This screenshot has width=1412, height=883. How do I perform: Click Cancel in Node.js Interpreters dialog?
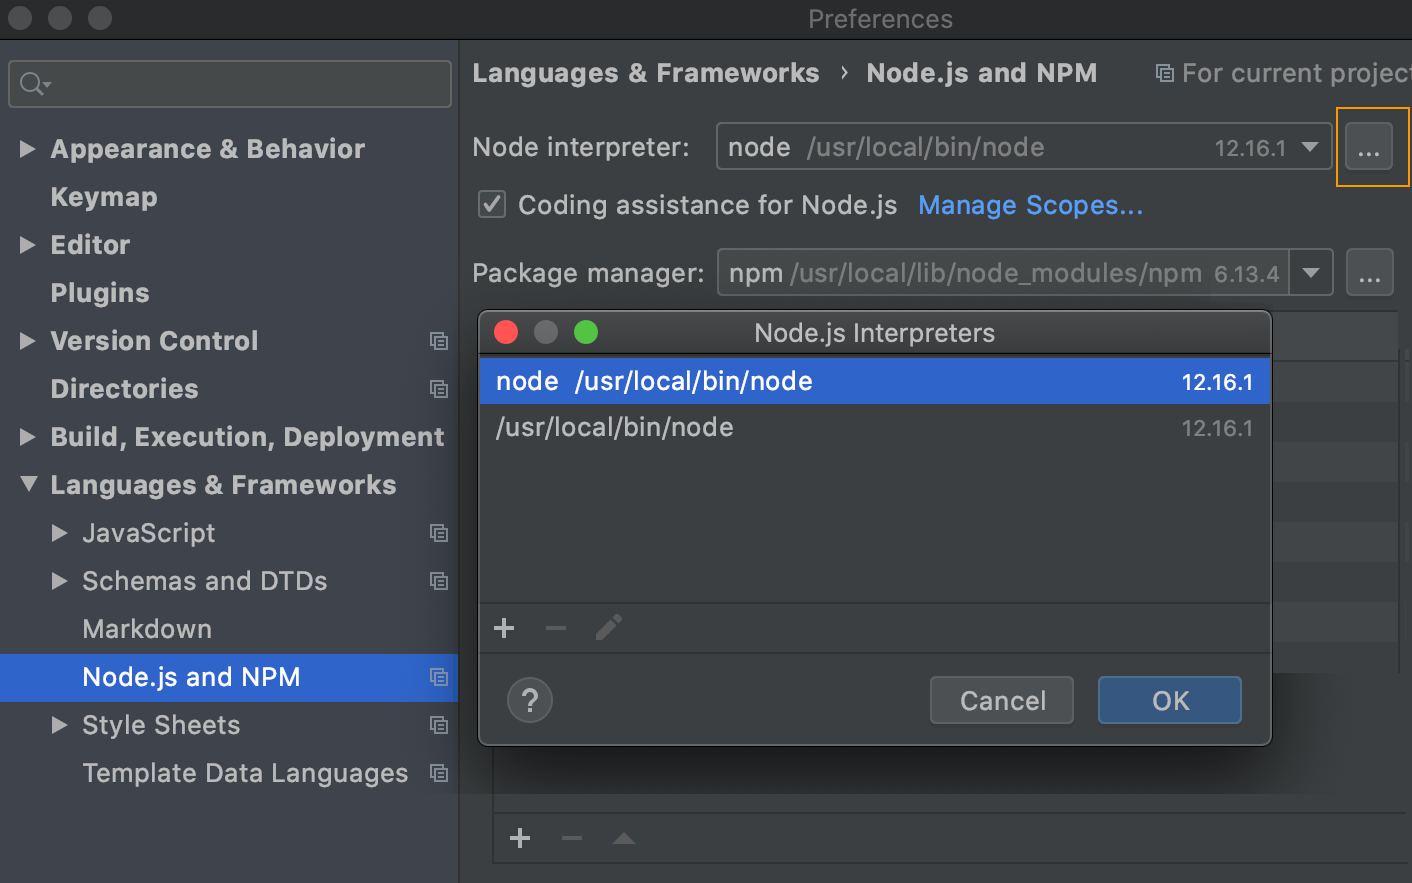(x=1002, y=700)
